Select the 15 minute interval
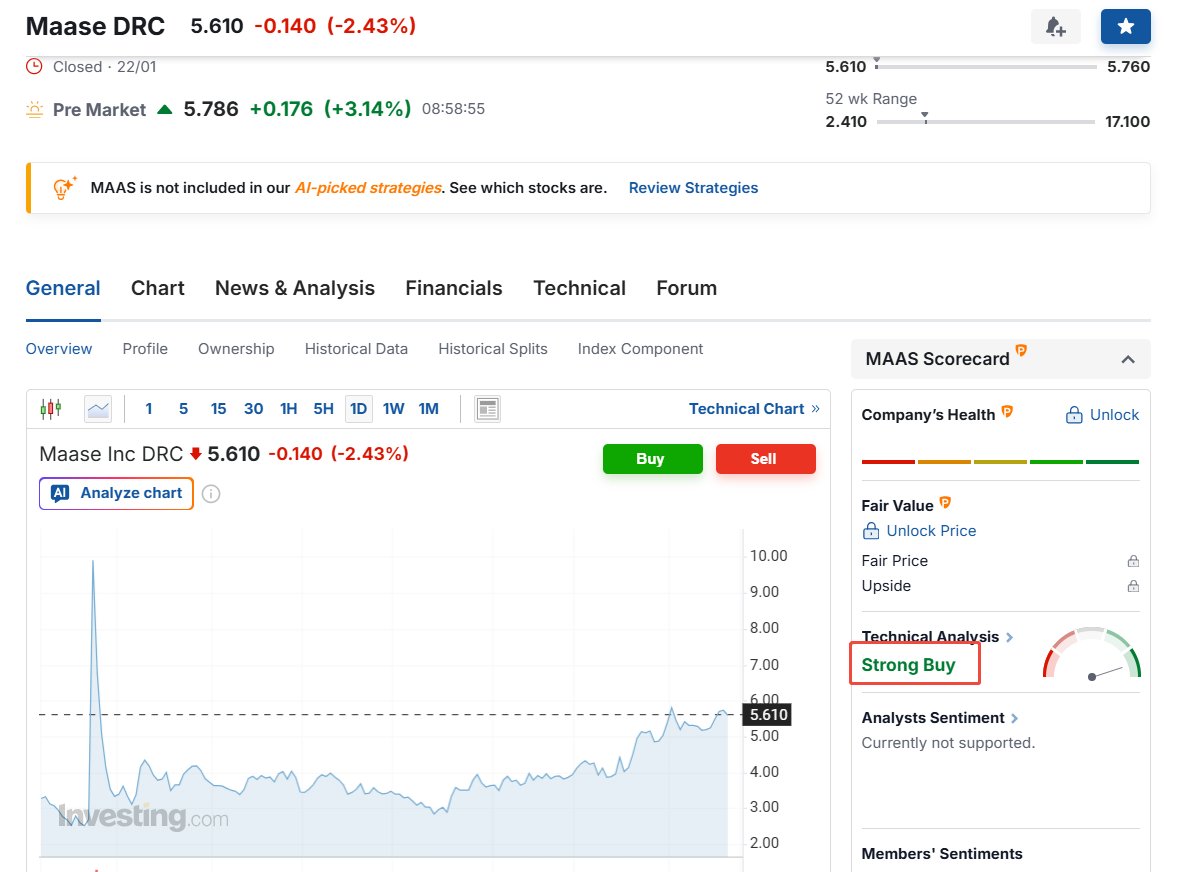The width and height of the screenshot is (1179, 872). pyautogui.click(x=219, y=409)
